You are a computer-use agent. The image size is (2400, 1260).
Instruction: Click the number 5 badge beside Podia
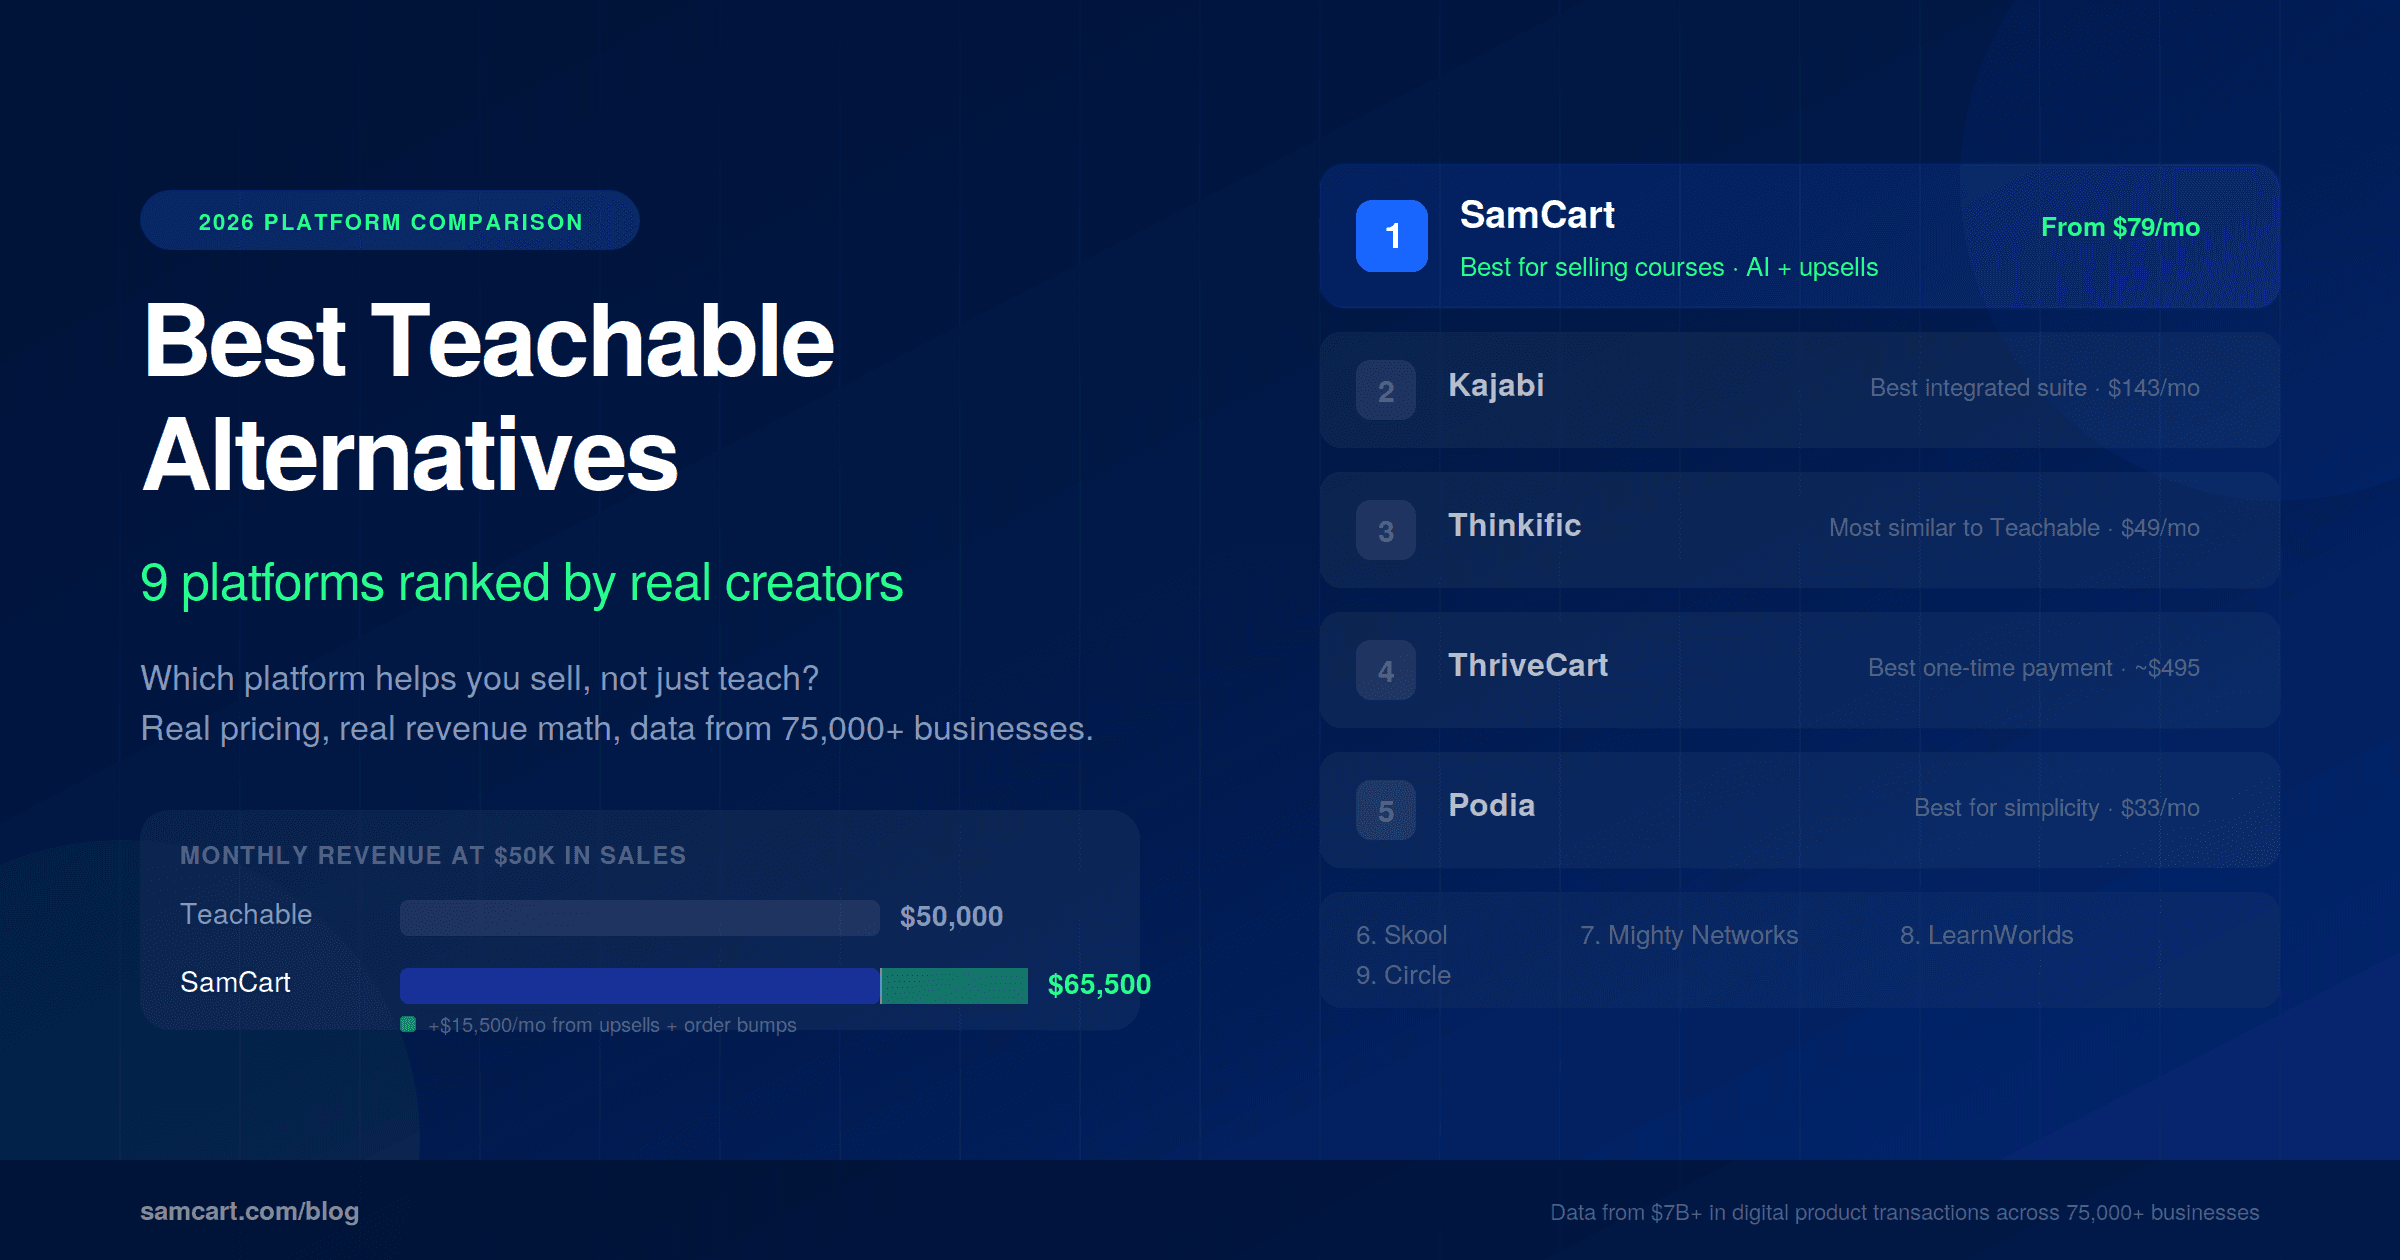1385,810
